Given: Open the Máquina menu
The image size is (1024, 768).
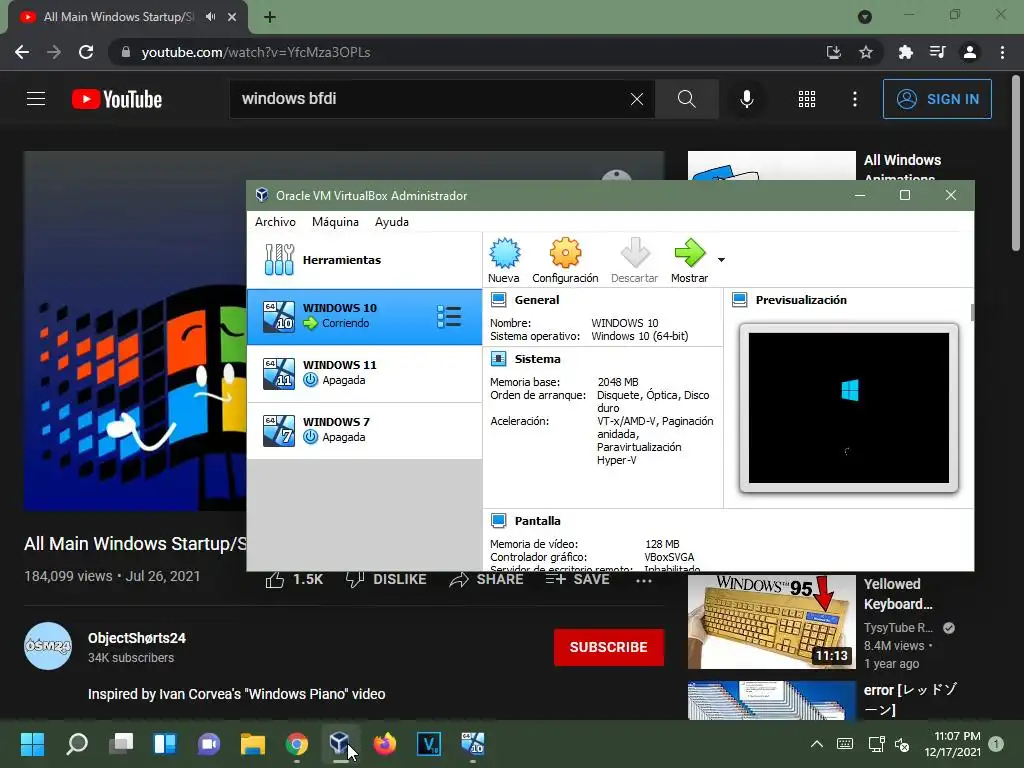Looking at the screenshot, I should 335,222.
